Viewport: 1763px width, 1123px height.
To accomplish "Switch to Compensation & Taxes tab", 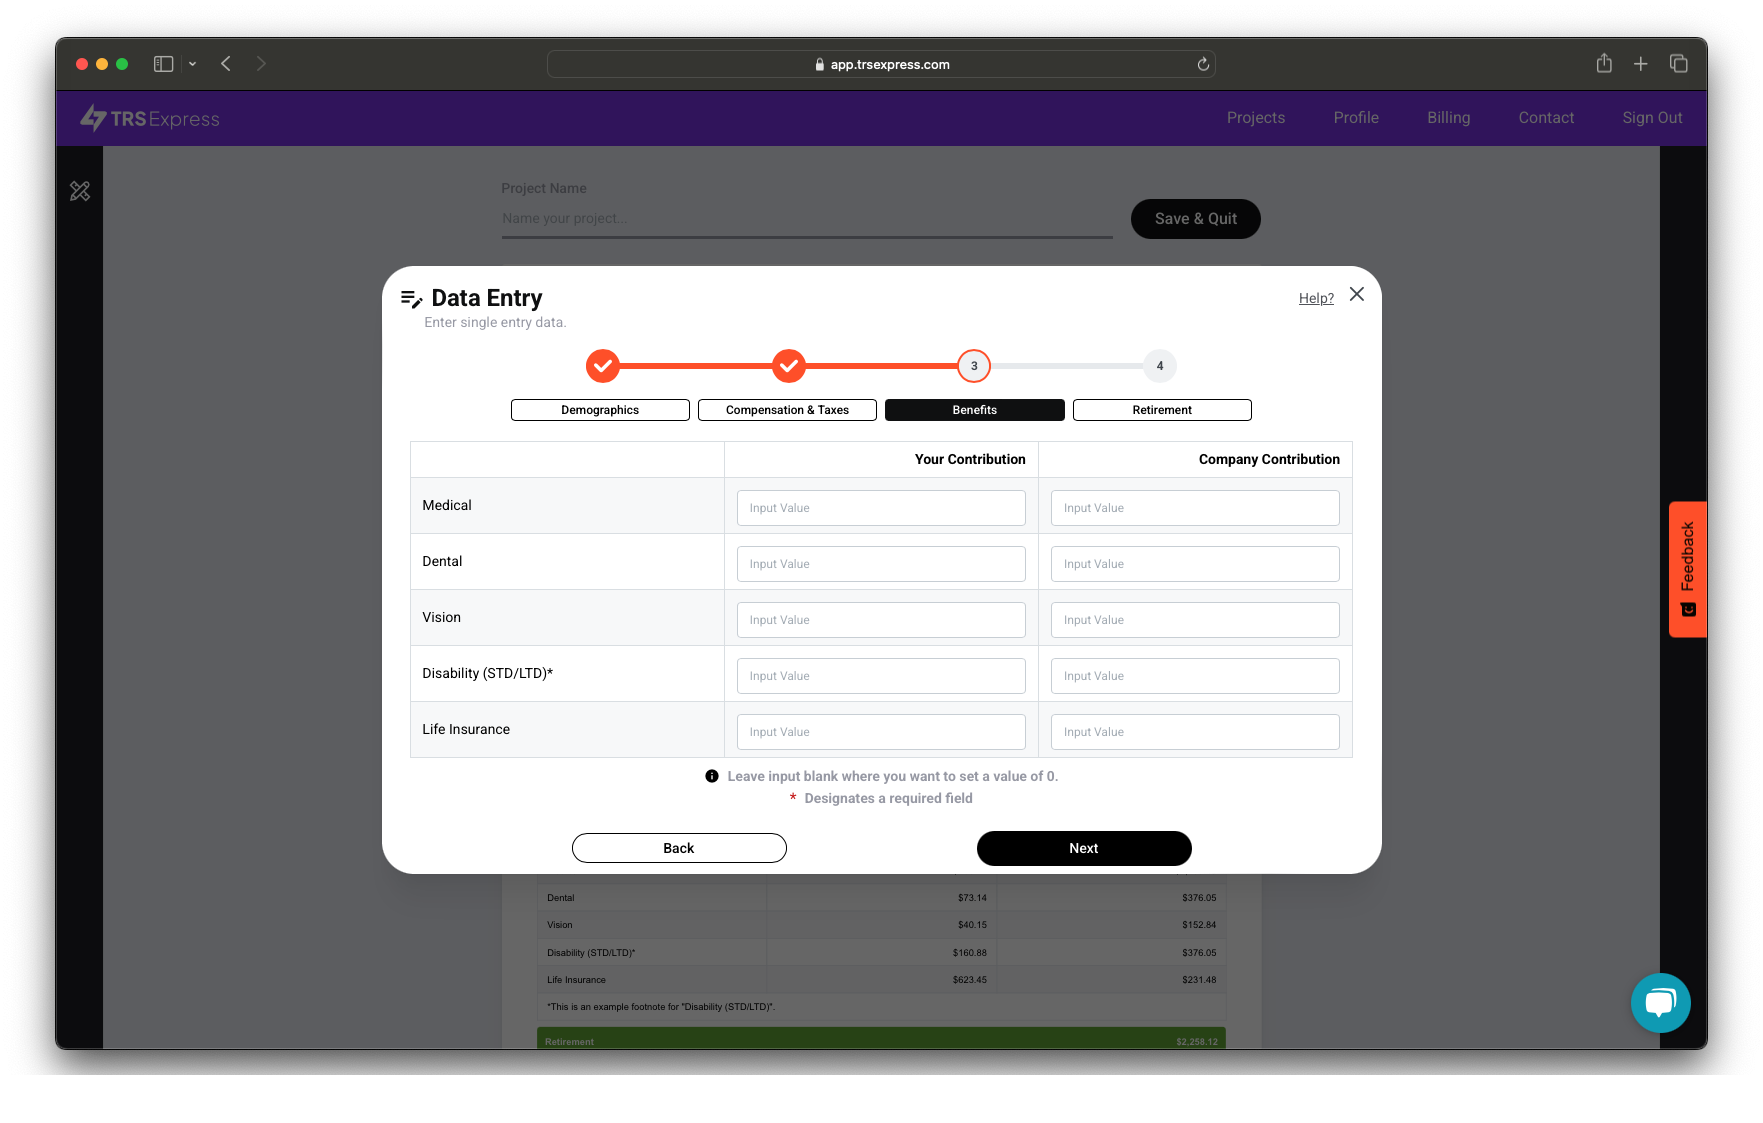I will coord(787,410).
